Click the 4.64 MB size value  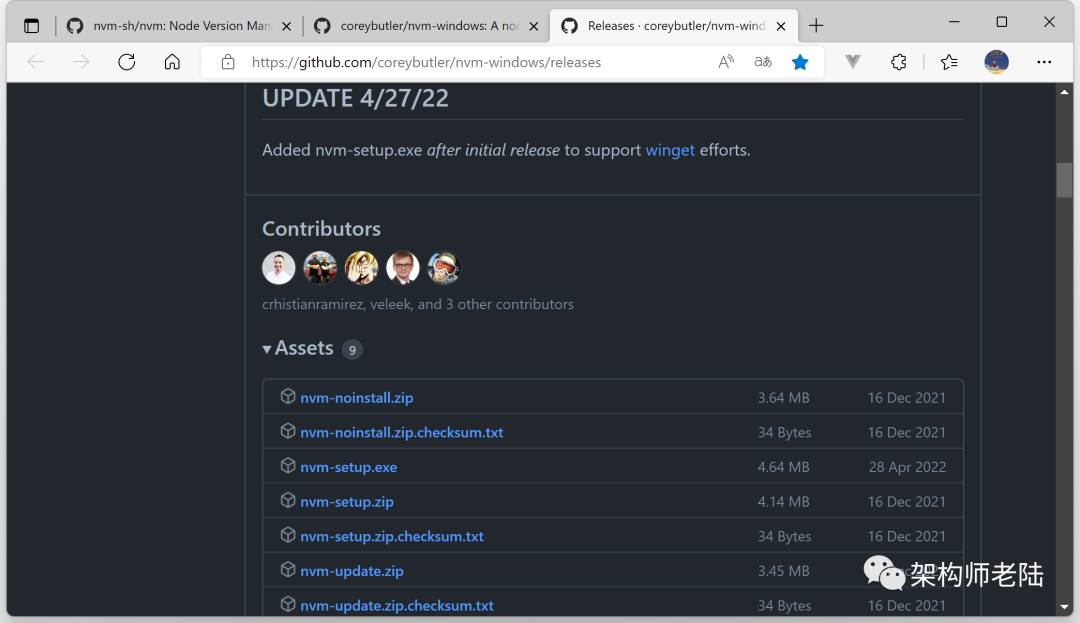coord(784,467)
